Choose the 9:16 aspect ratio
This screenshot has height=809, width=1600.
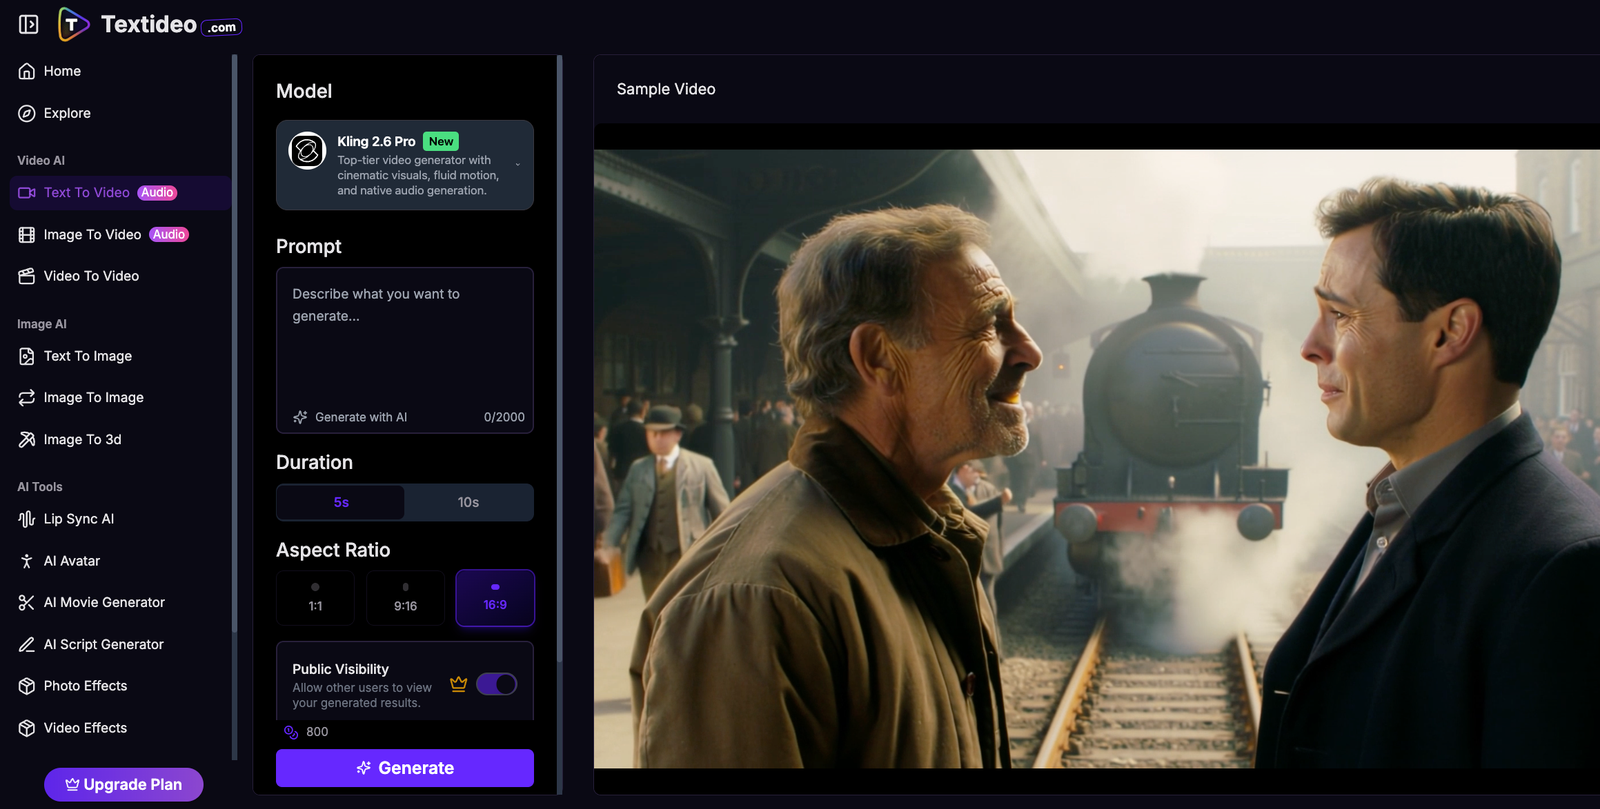click(x=405, y=598)
